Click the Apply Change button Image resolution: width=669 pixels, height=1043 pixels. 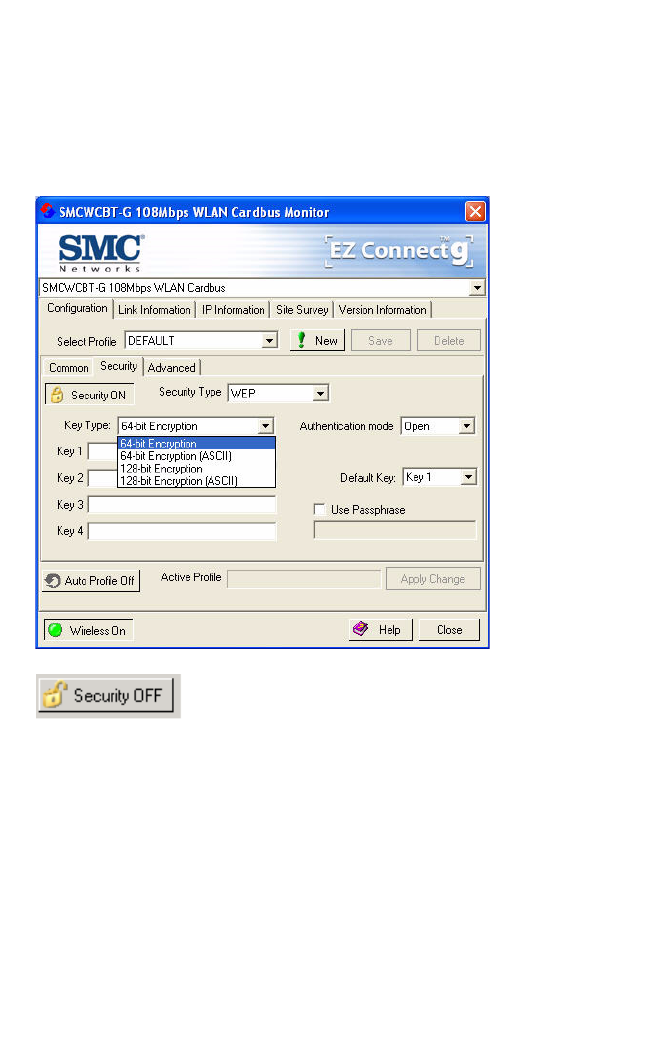[433, 579]
